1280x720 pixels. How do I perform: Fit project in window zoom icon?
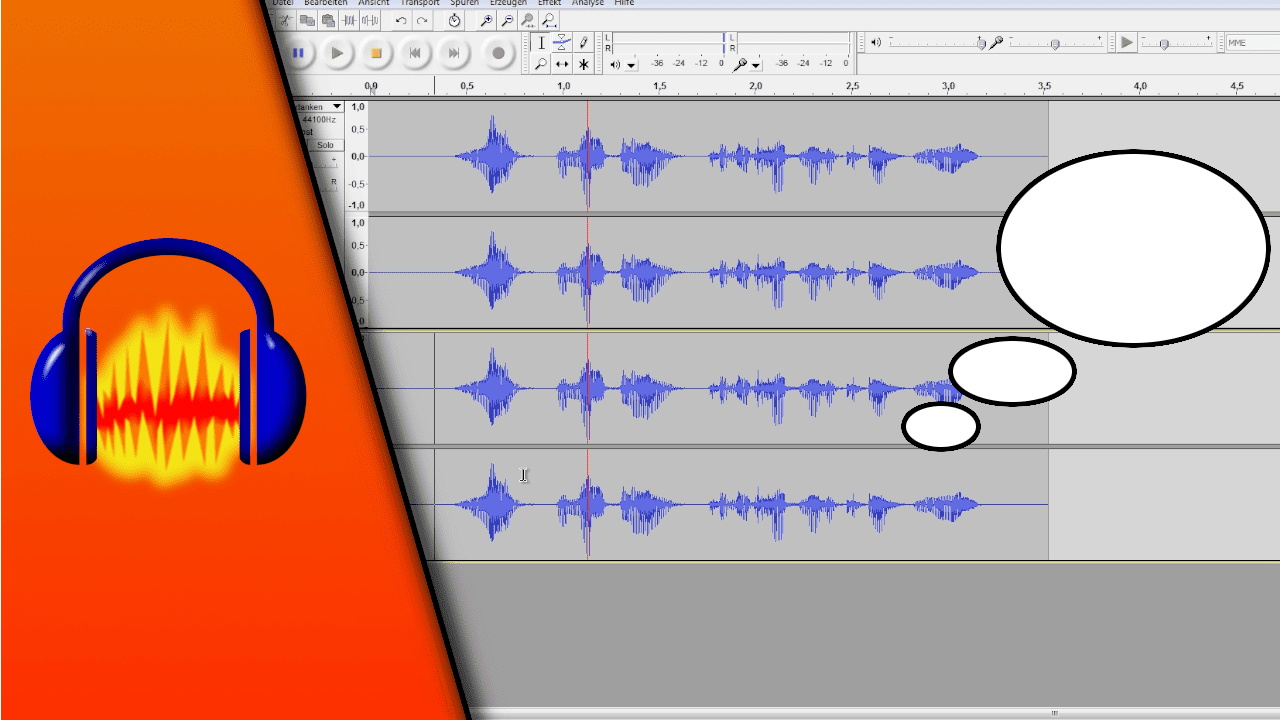coord(549,20)
